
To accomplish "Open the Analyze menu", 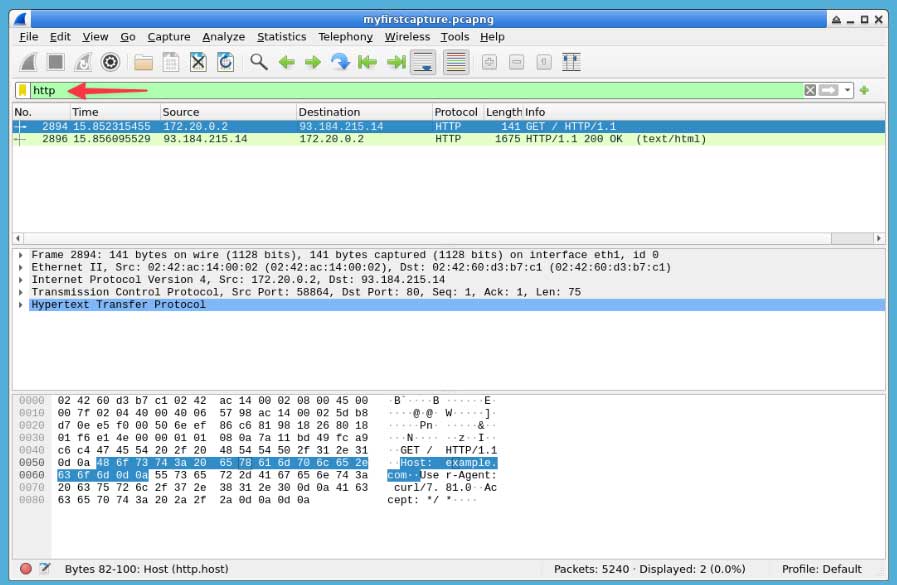I will [224, 37].
